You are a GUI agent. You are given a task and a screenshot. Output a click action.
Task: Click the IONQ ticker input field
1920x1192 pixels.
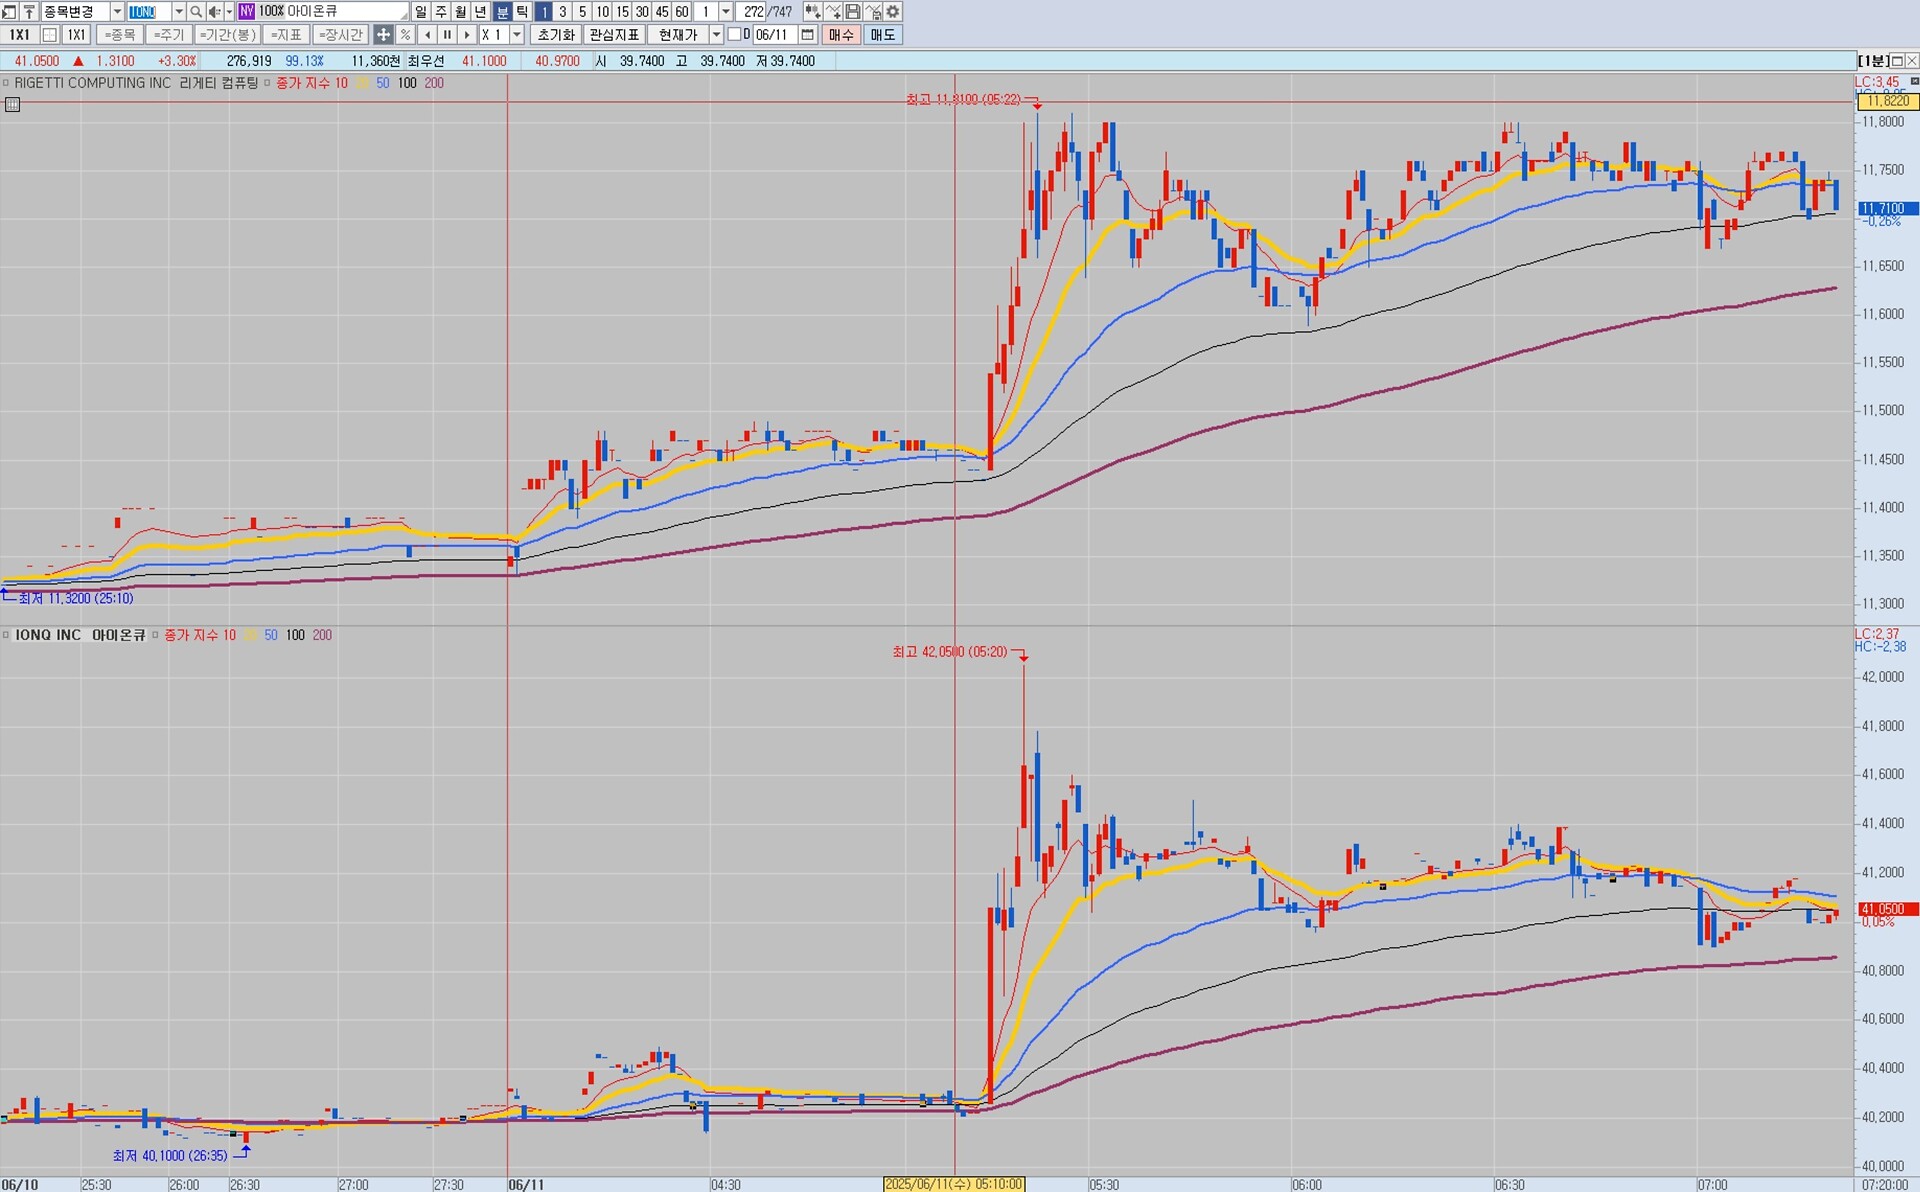tap(149, 11)
